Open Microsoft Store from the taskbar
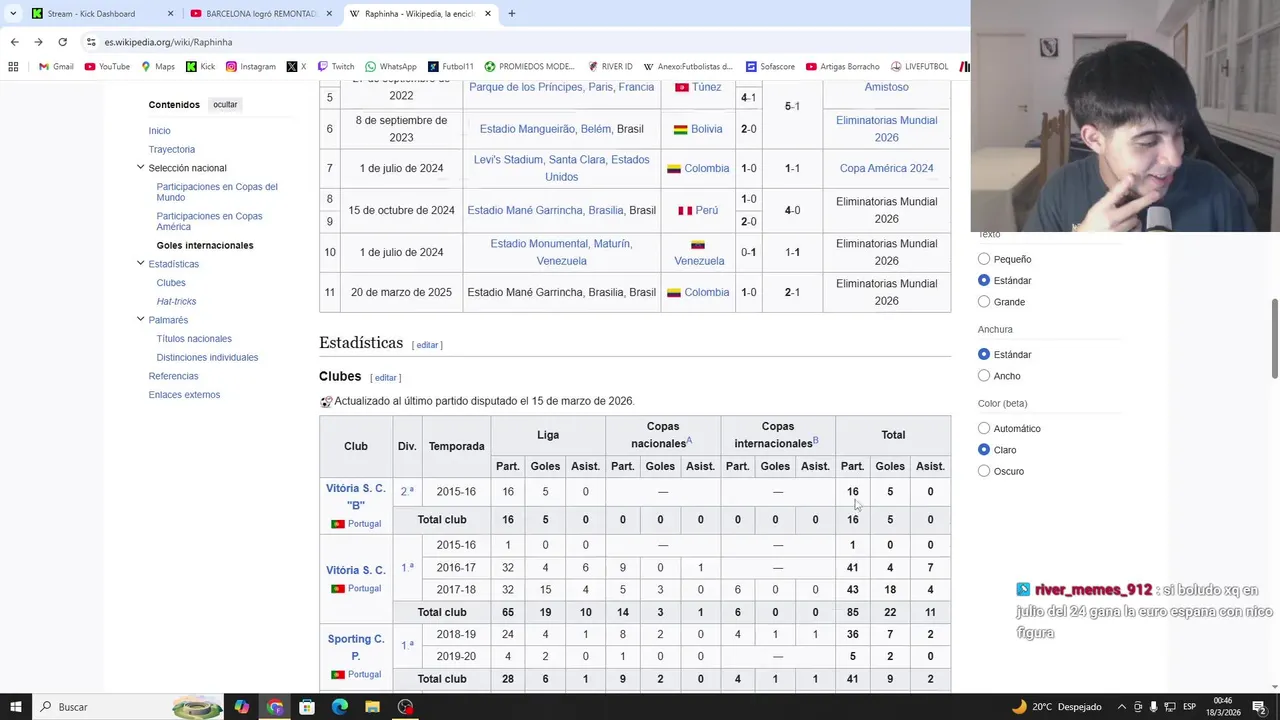The image size is (1280, 720). click(307, 707)
